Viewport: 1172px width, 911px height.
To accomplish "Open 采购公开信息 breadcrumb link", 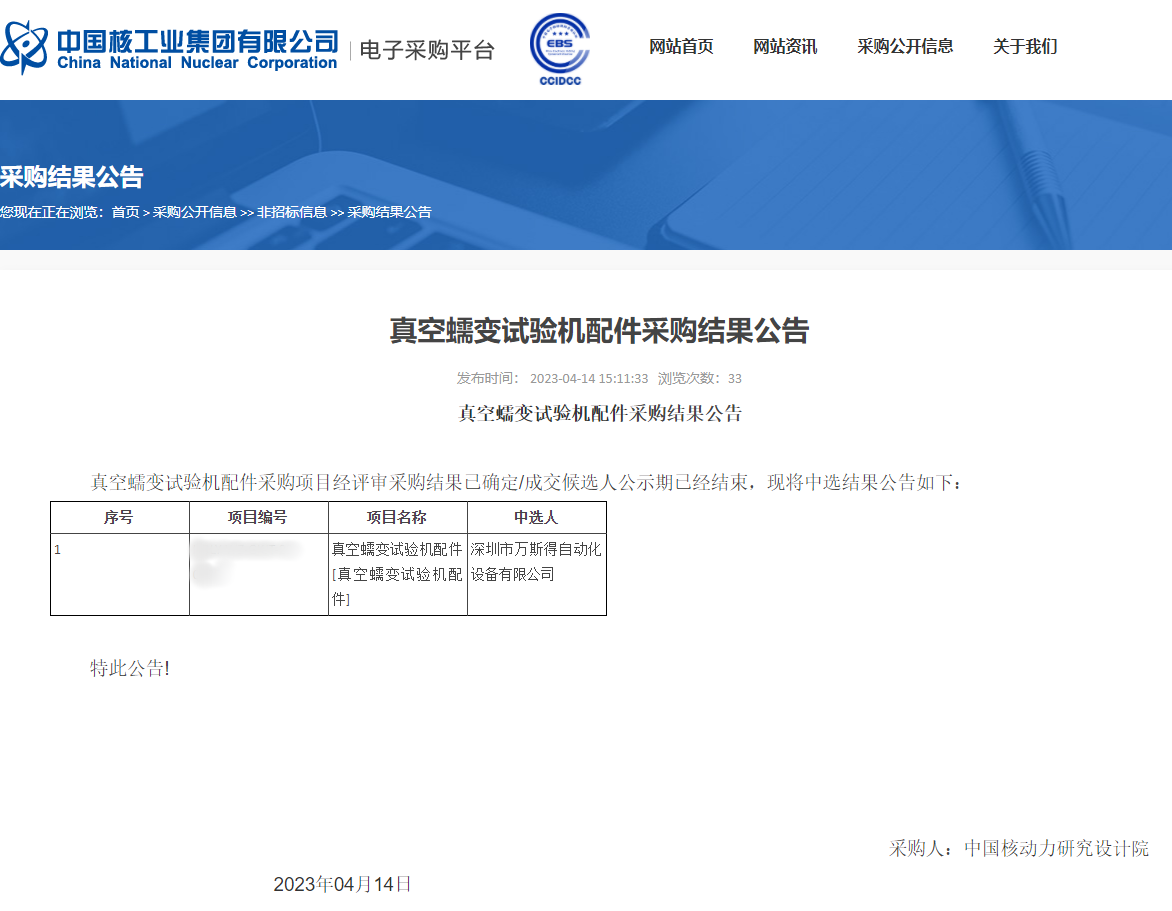I will 194,212.
